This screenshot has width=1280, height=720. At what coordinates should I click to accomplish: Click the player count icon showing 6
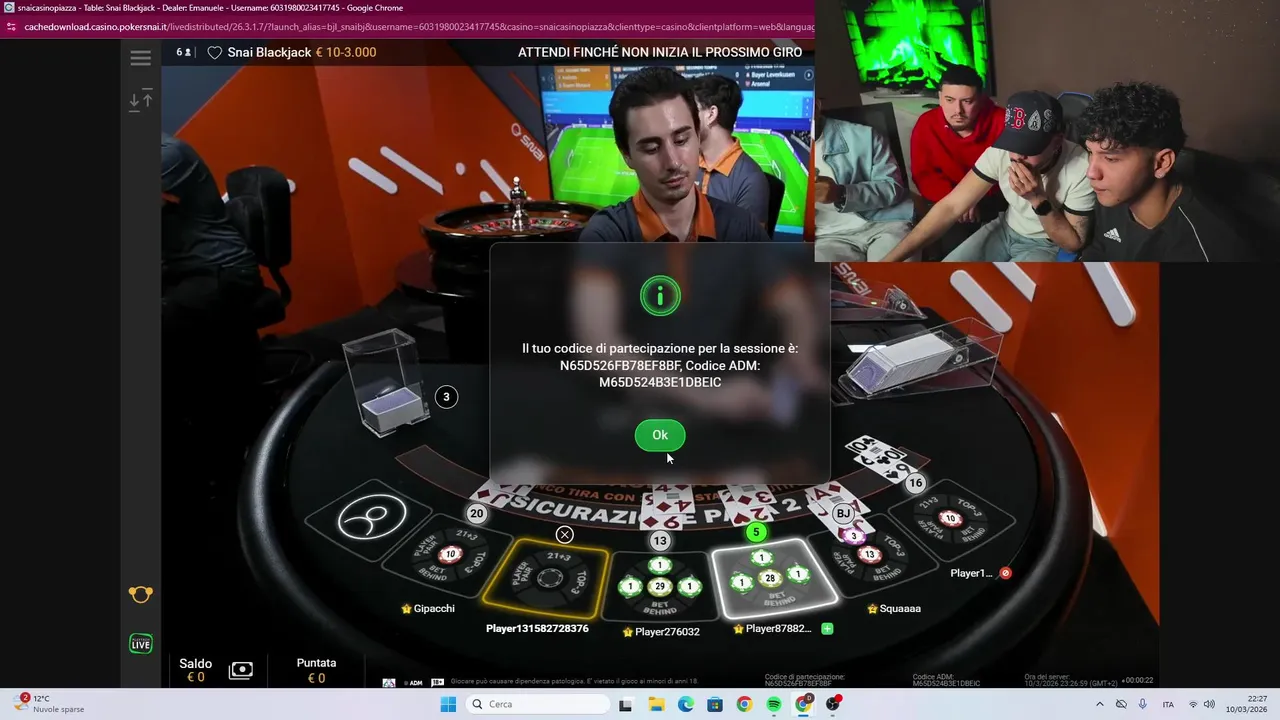click(x=184, y=52)
